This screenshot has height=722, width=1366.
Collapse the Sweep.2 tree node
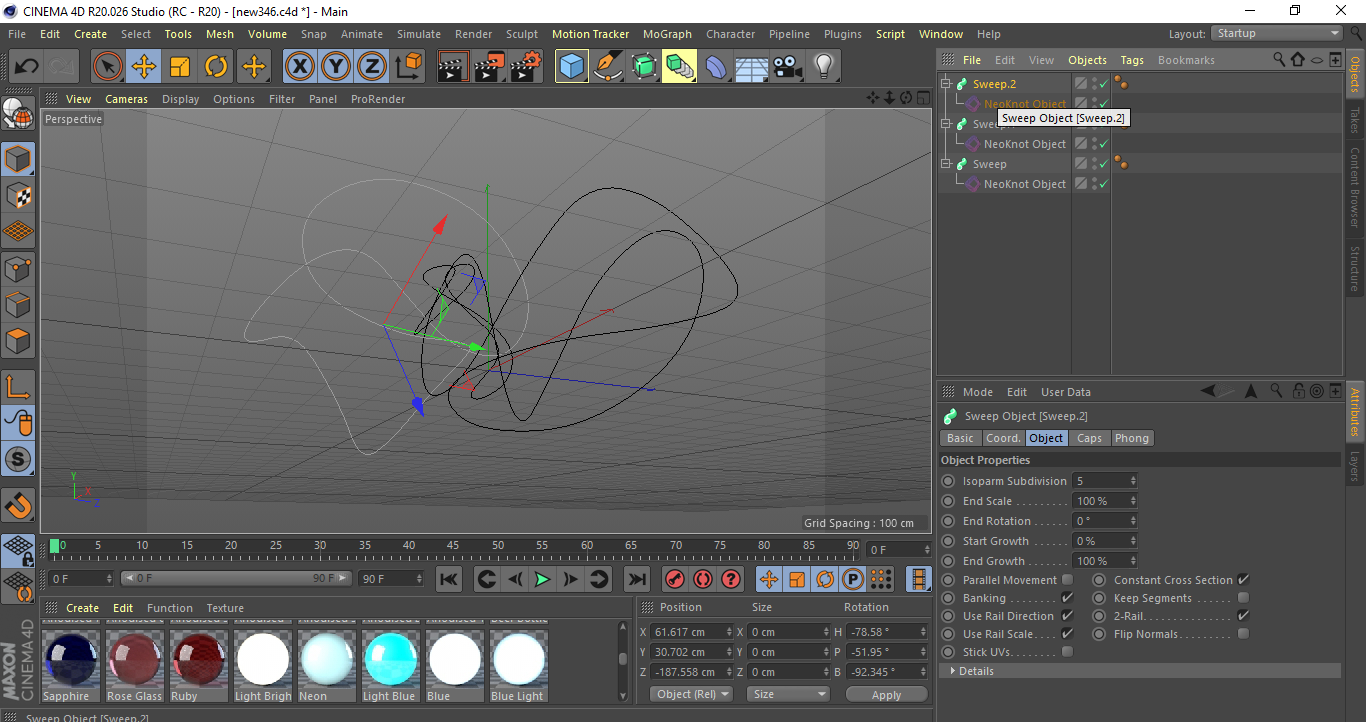[946, 84]
